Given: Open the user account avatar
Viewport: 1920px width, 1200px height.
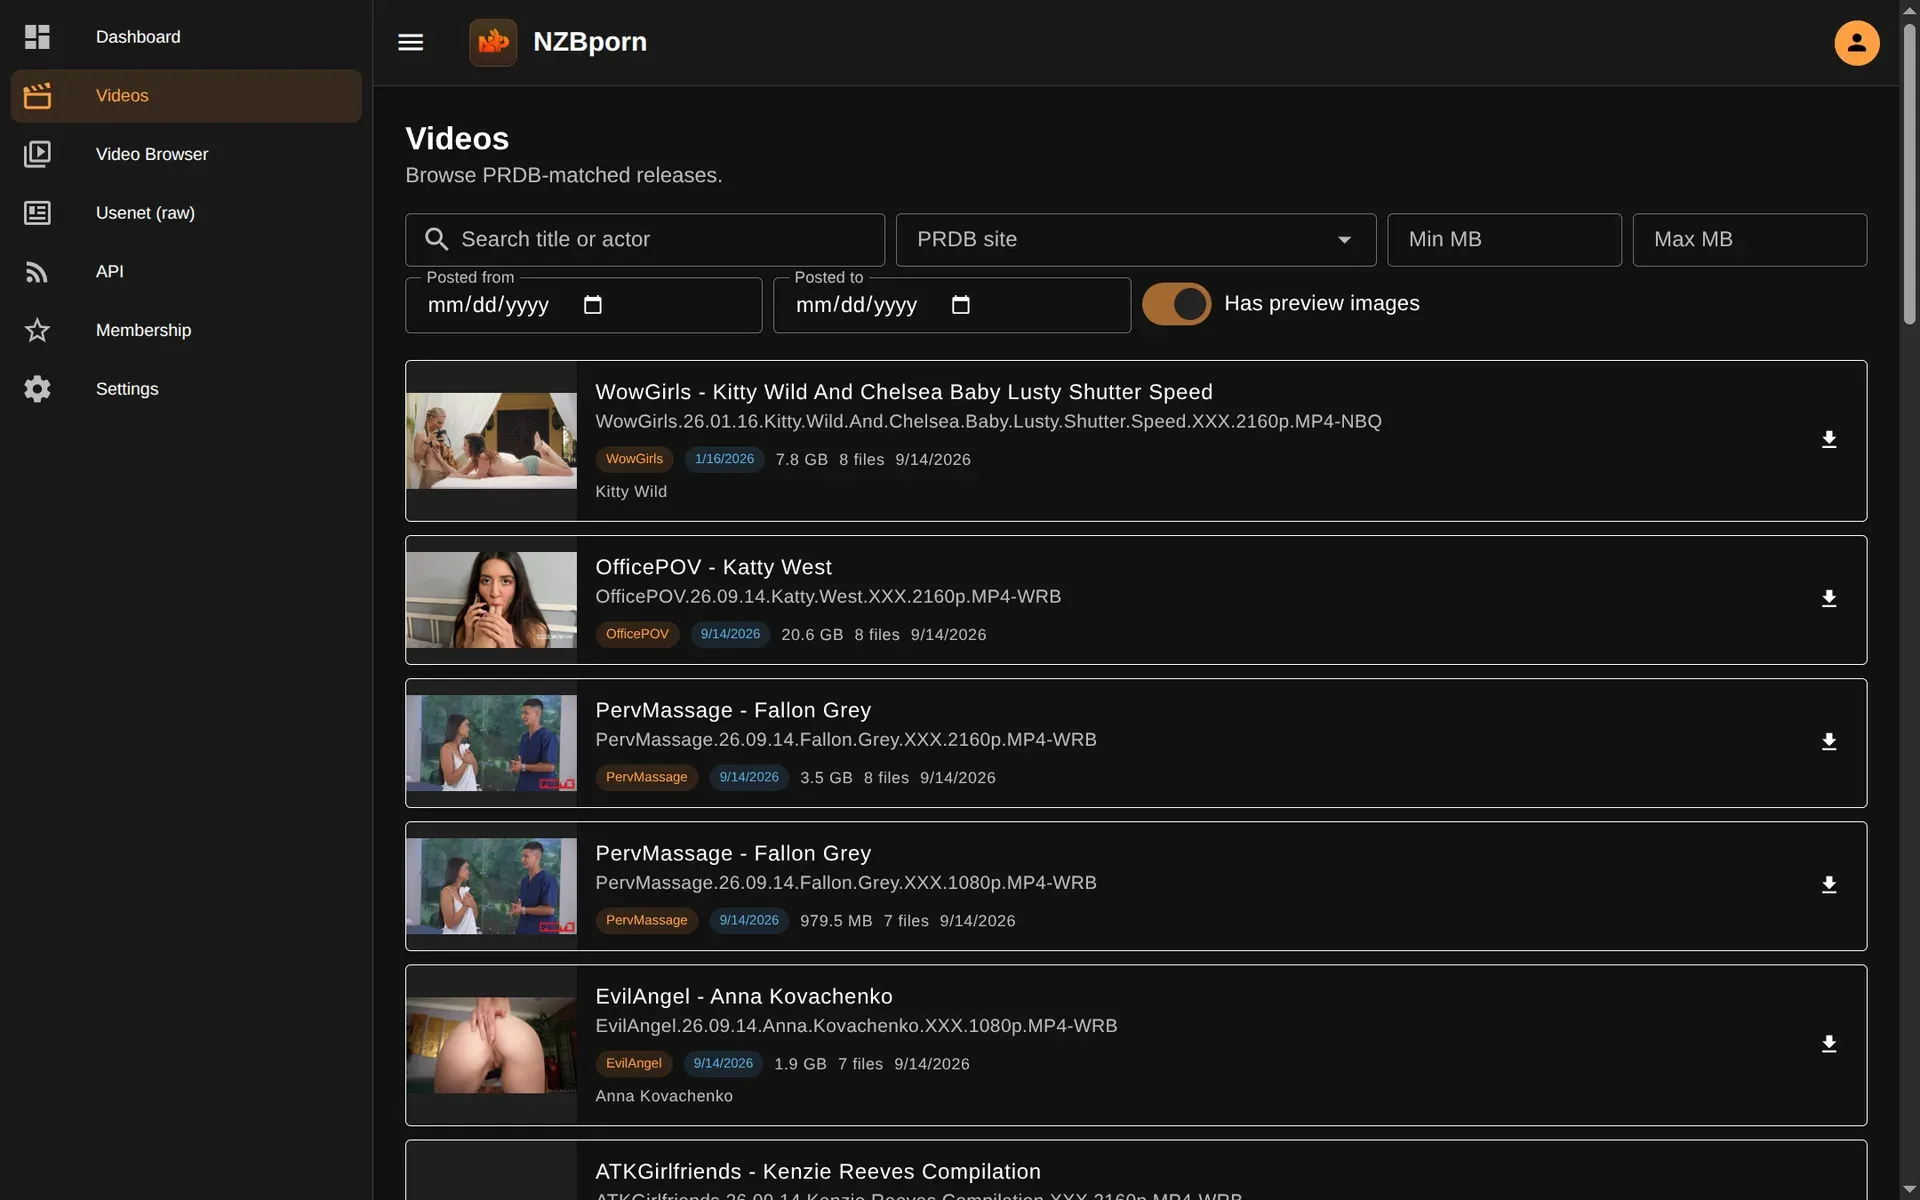Looking at the screenshot, I should click(x=1856, y=42).
